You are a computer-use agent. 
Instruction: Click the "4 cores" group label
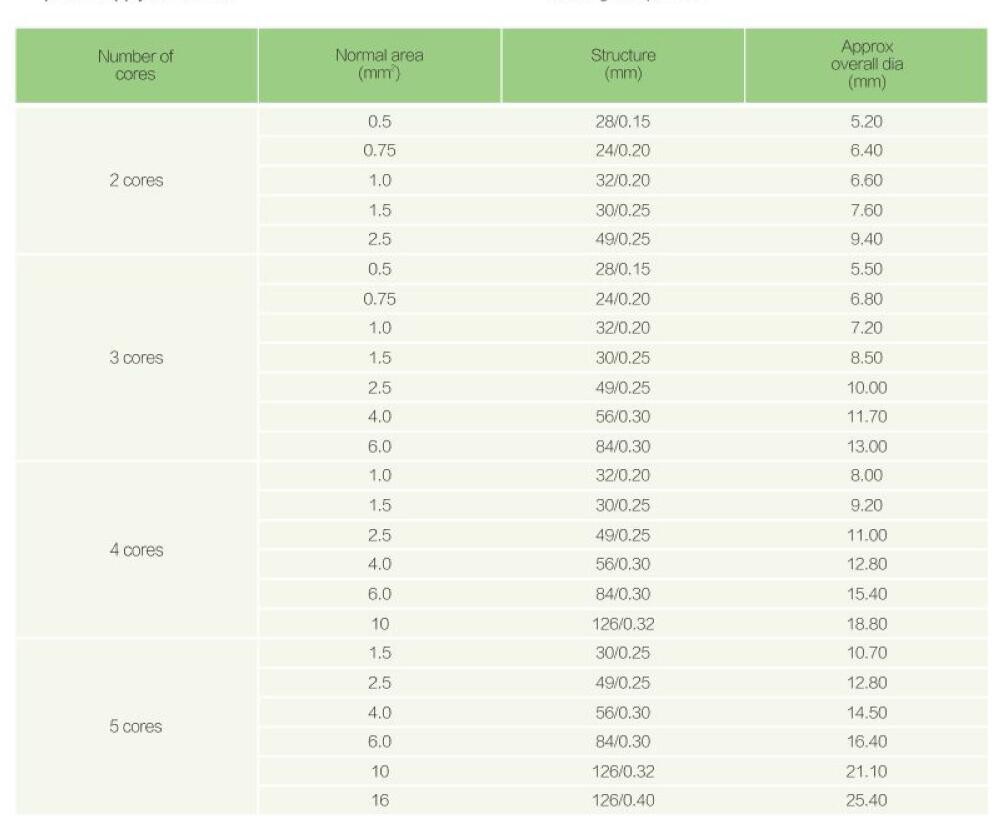point(136,550)
